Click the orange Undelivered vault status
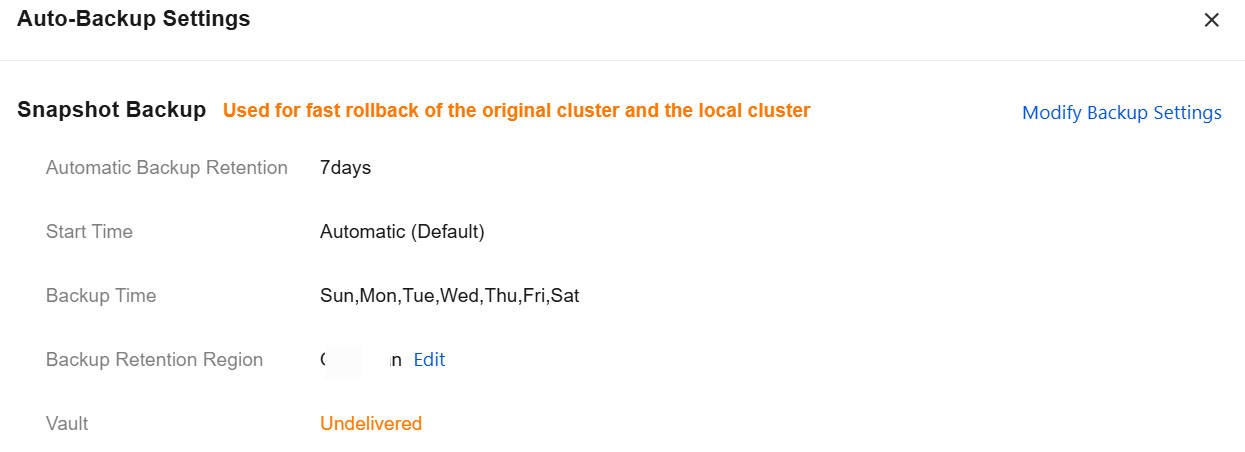This screenshot has width=1245, height=452. click(371, 424)
